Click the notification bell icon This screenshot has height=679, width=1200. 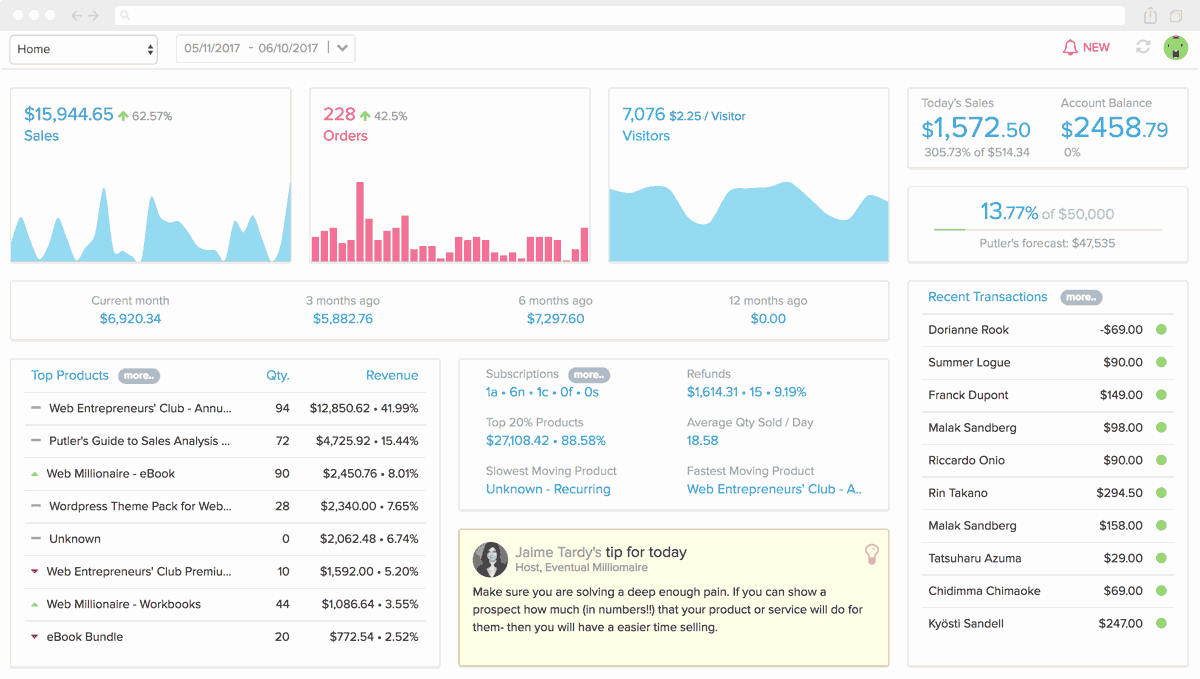[1070, 47]
